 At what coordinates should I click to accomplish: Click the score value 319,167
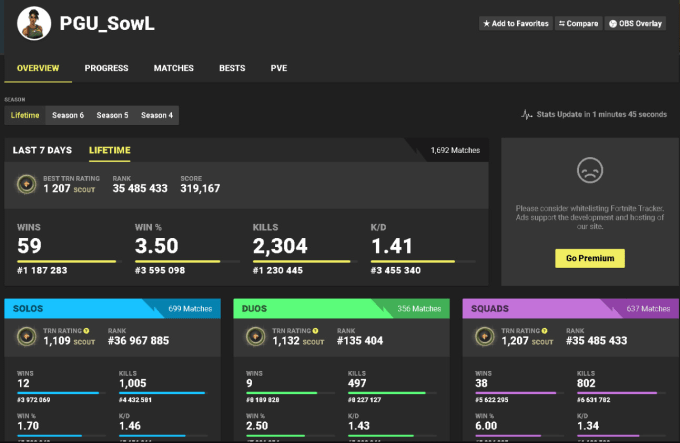point(200,189)
